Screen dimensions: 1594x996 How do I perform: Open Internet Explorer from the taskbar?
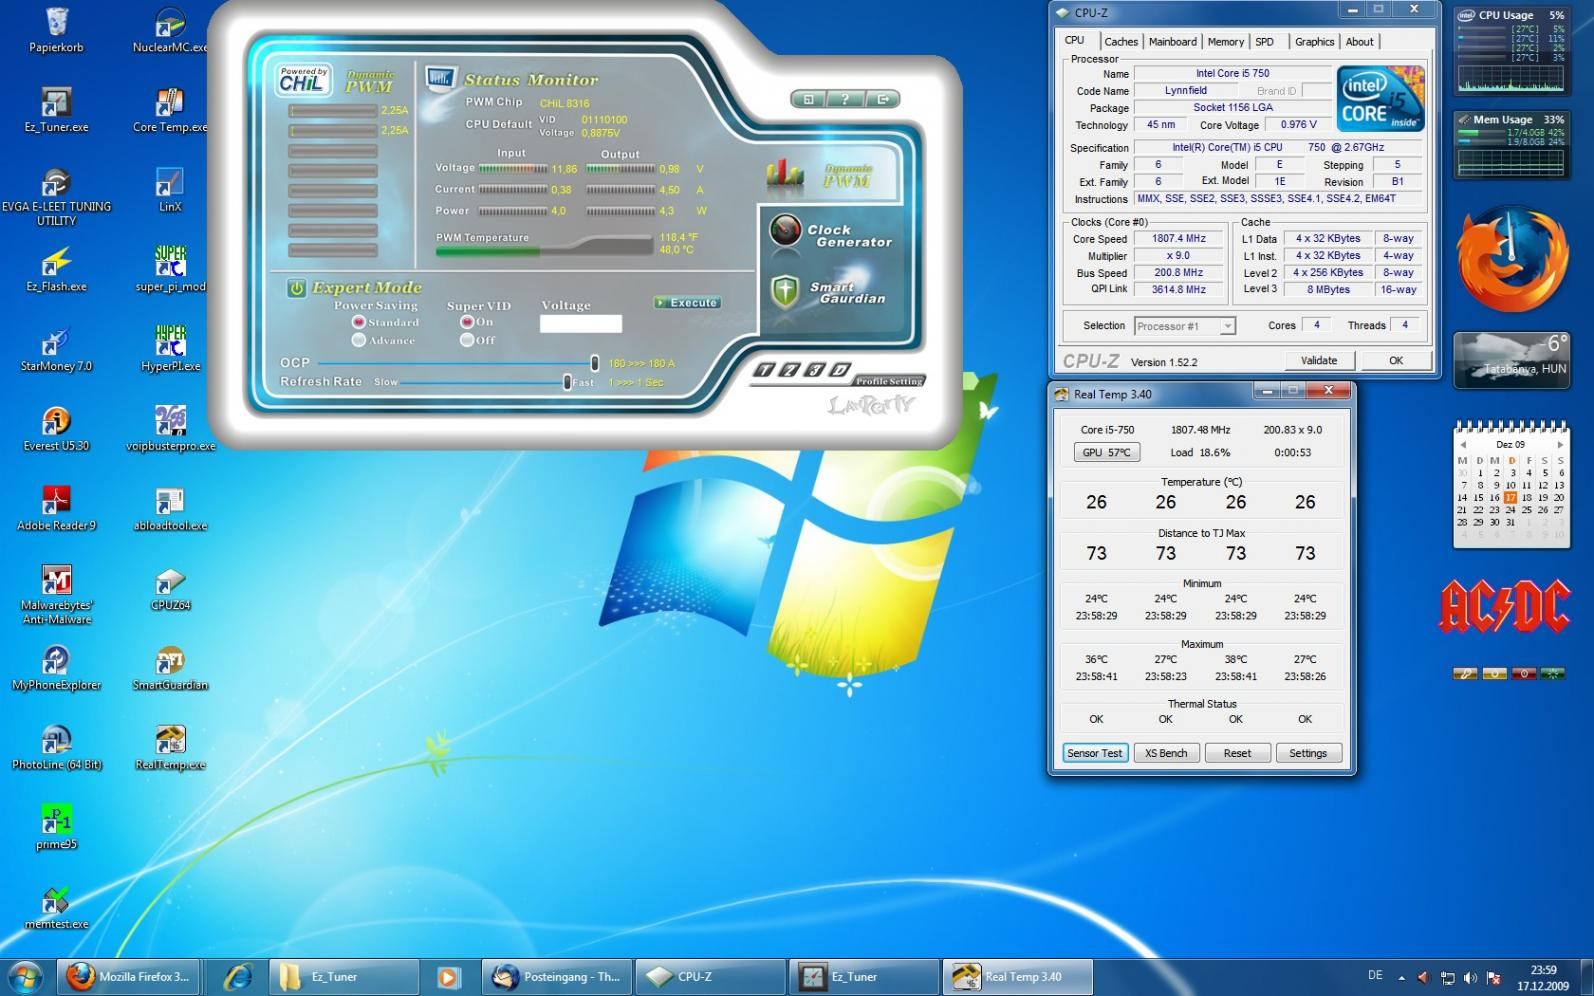[237, 976]
